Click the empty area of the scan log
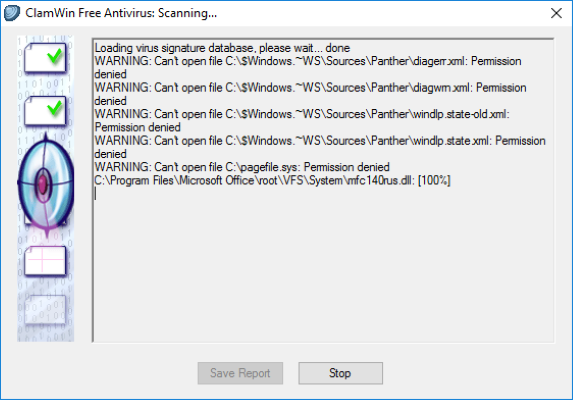Viewport: 573px width, 400px height. [x=323, y=268]
